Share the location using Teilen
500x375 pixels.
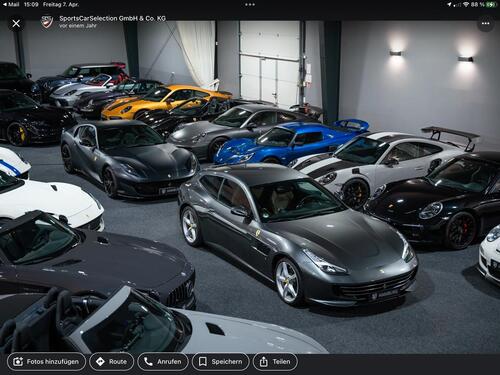coord(275,362)
